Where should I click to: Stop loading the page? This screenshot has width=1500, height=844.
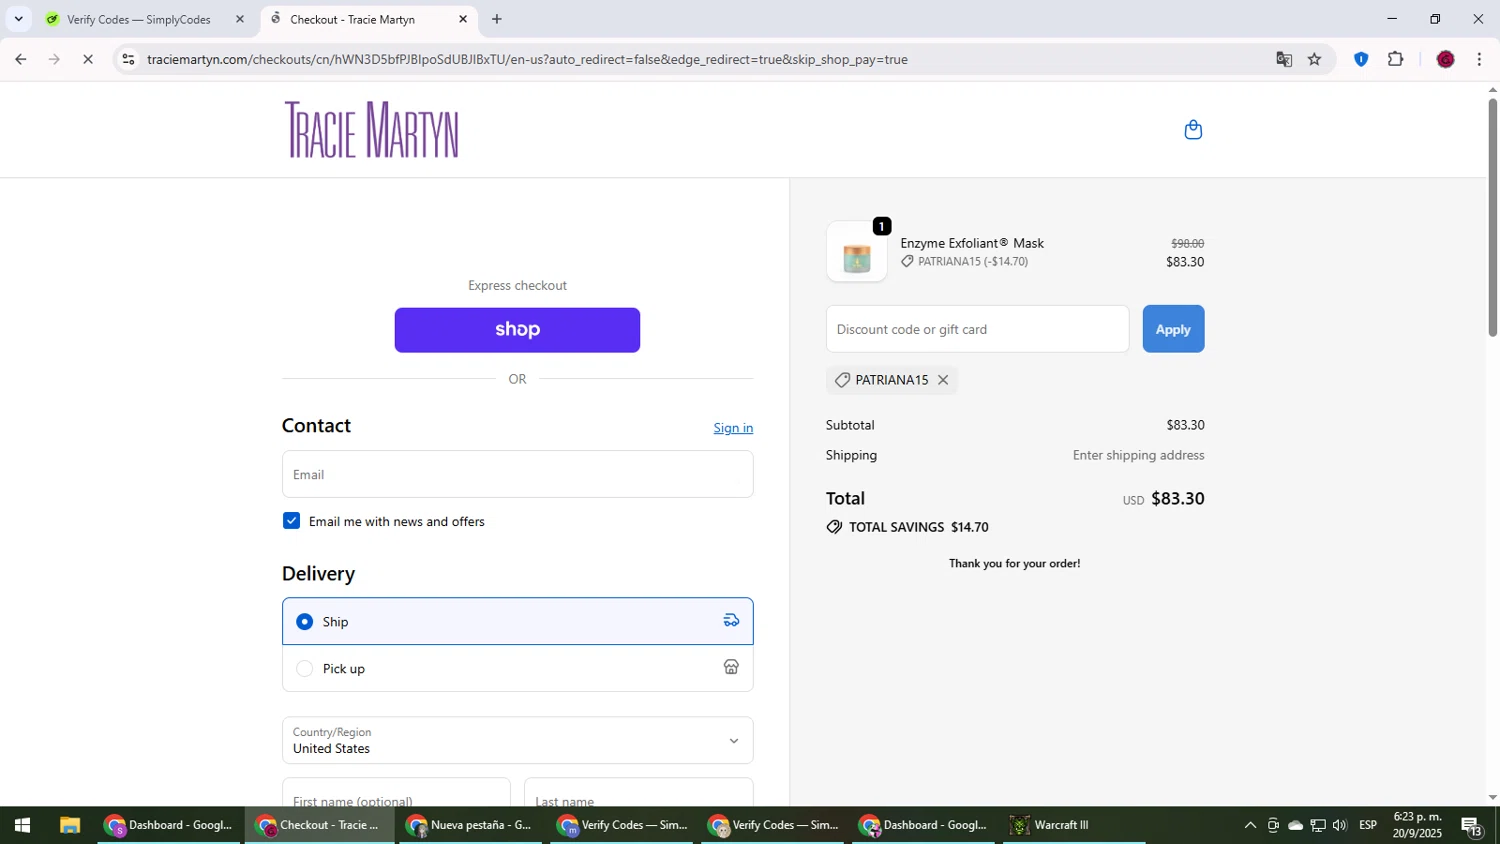88,59
